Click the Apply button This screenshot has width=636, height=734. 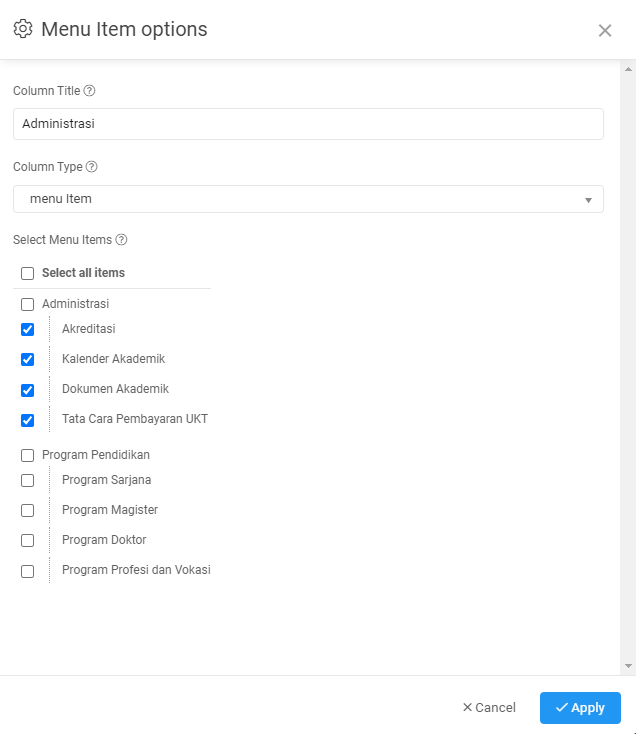[x=580, y=708]
